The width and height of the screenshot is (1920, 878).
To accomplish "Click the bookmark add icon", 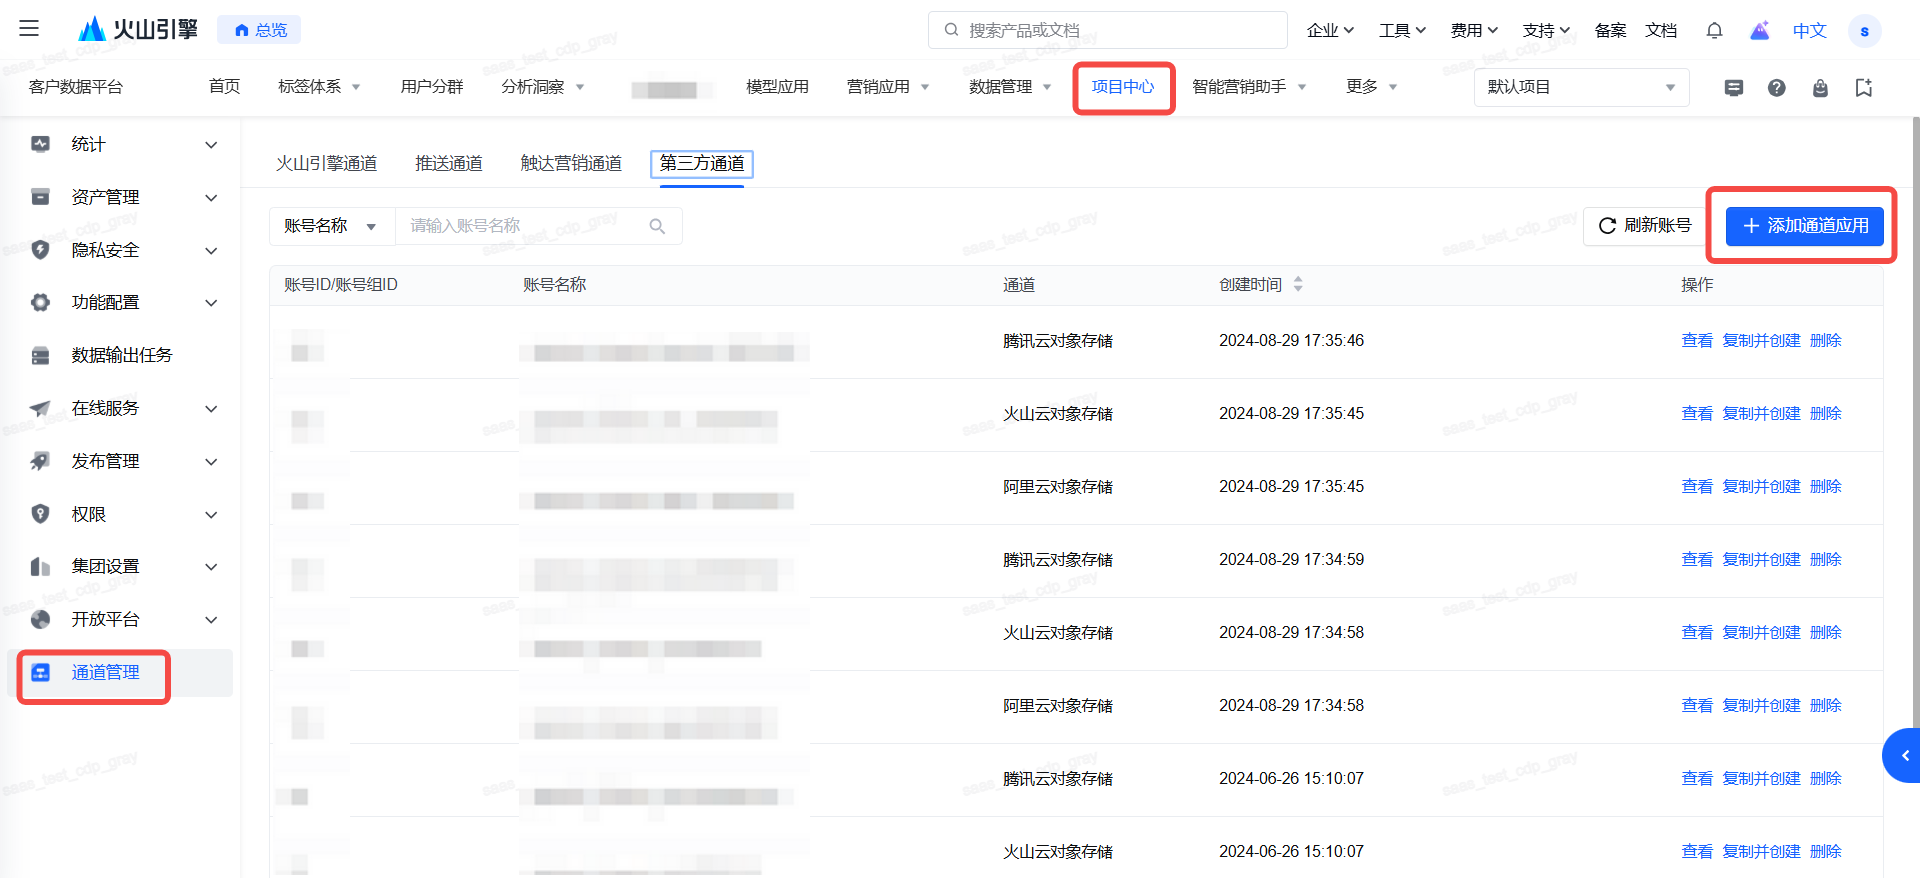I will point(1864,88).
